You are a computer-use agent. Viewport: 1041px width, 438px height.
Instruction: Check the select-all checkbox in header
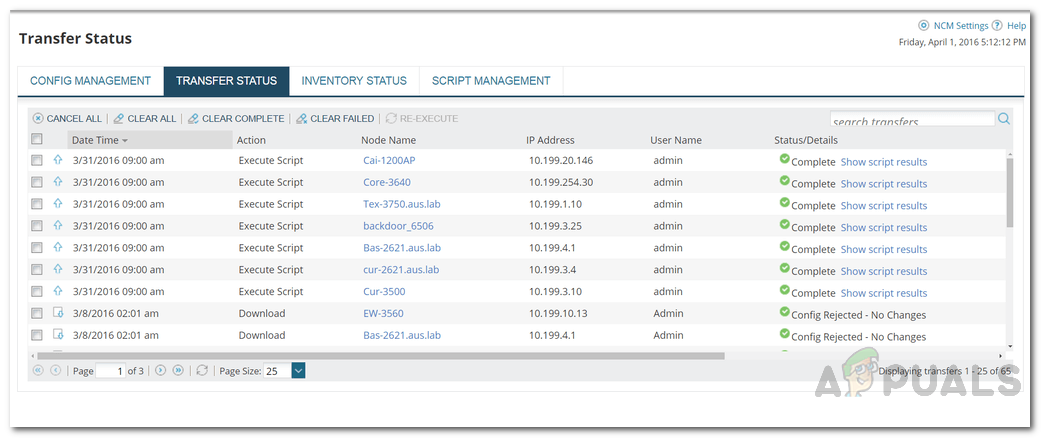point(37,140)
